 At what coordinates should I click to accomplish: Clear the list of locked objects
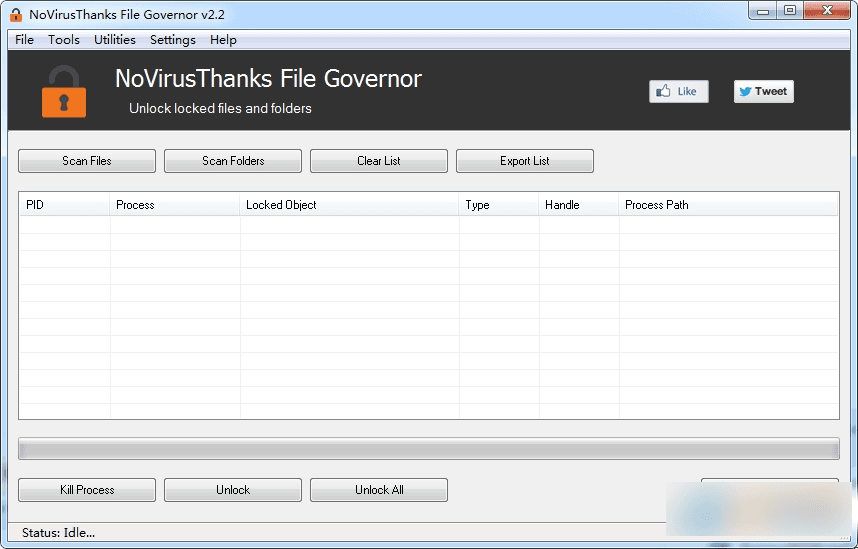[379, 161]
